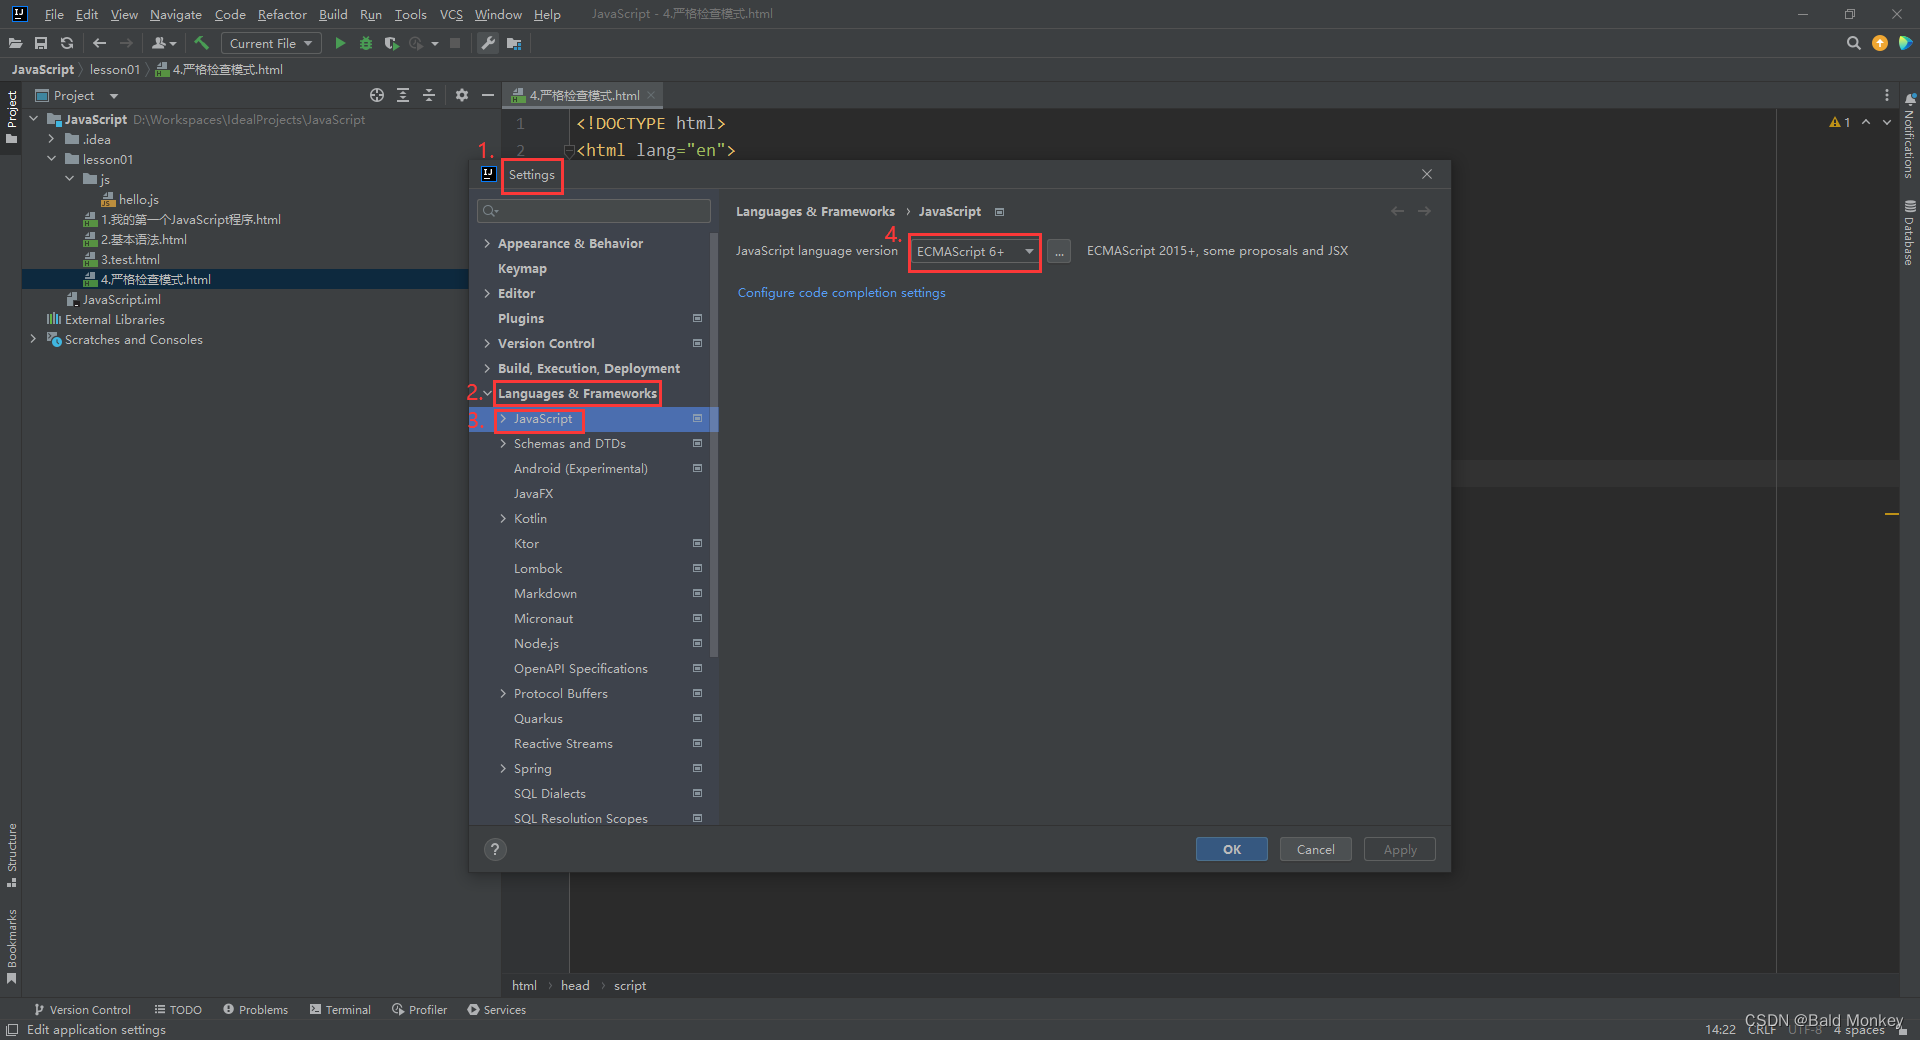Collapse Languages & Frameworks group
Viewport: 1920px width, 1040px height.
[487, 394]
